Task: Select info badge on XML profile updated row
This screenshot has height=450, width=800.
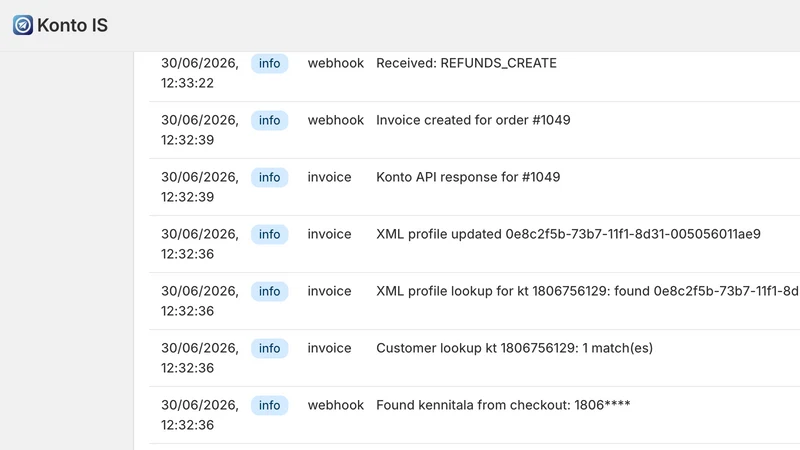Action: [269, 234]
